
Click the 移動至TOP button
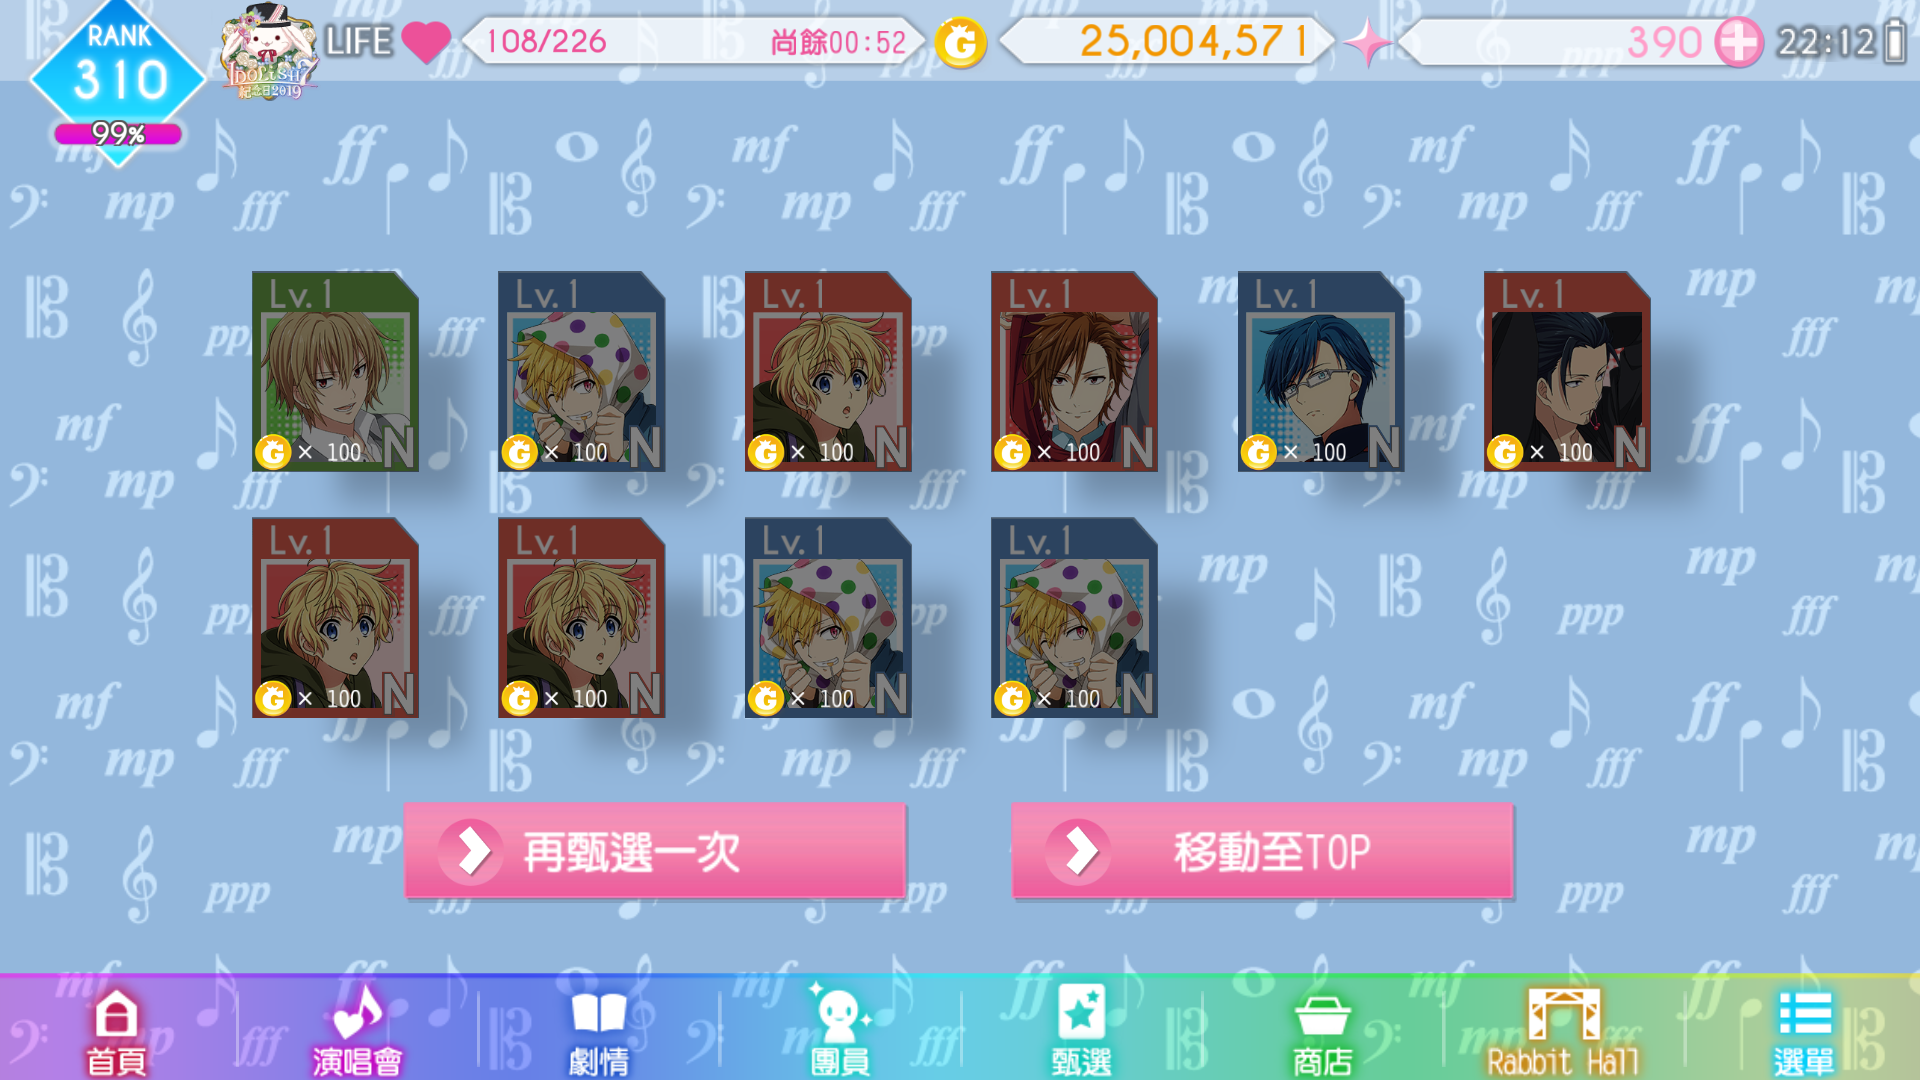1262,851
